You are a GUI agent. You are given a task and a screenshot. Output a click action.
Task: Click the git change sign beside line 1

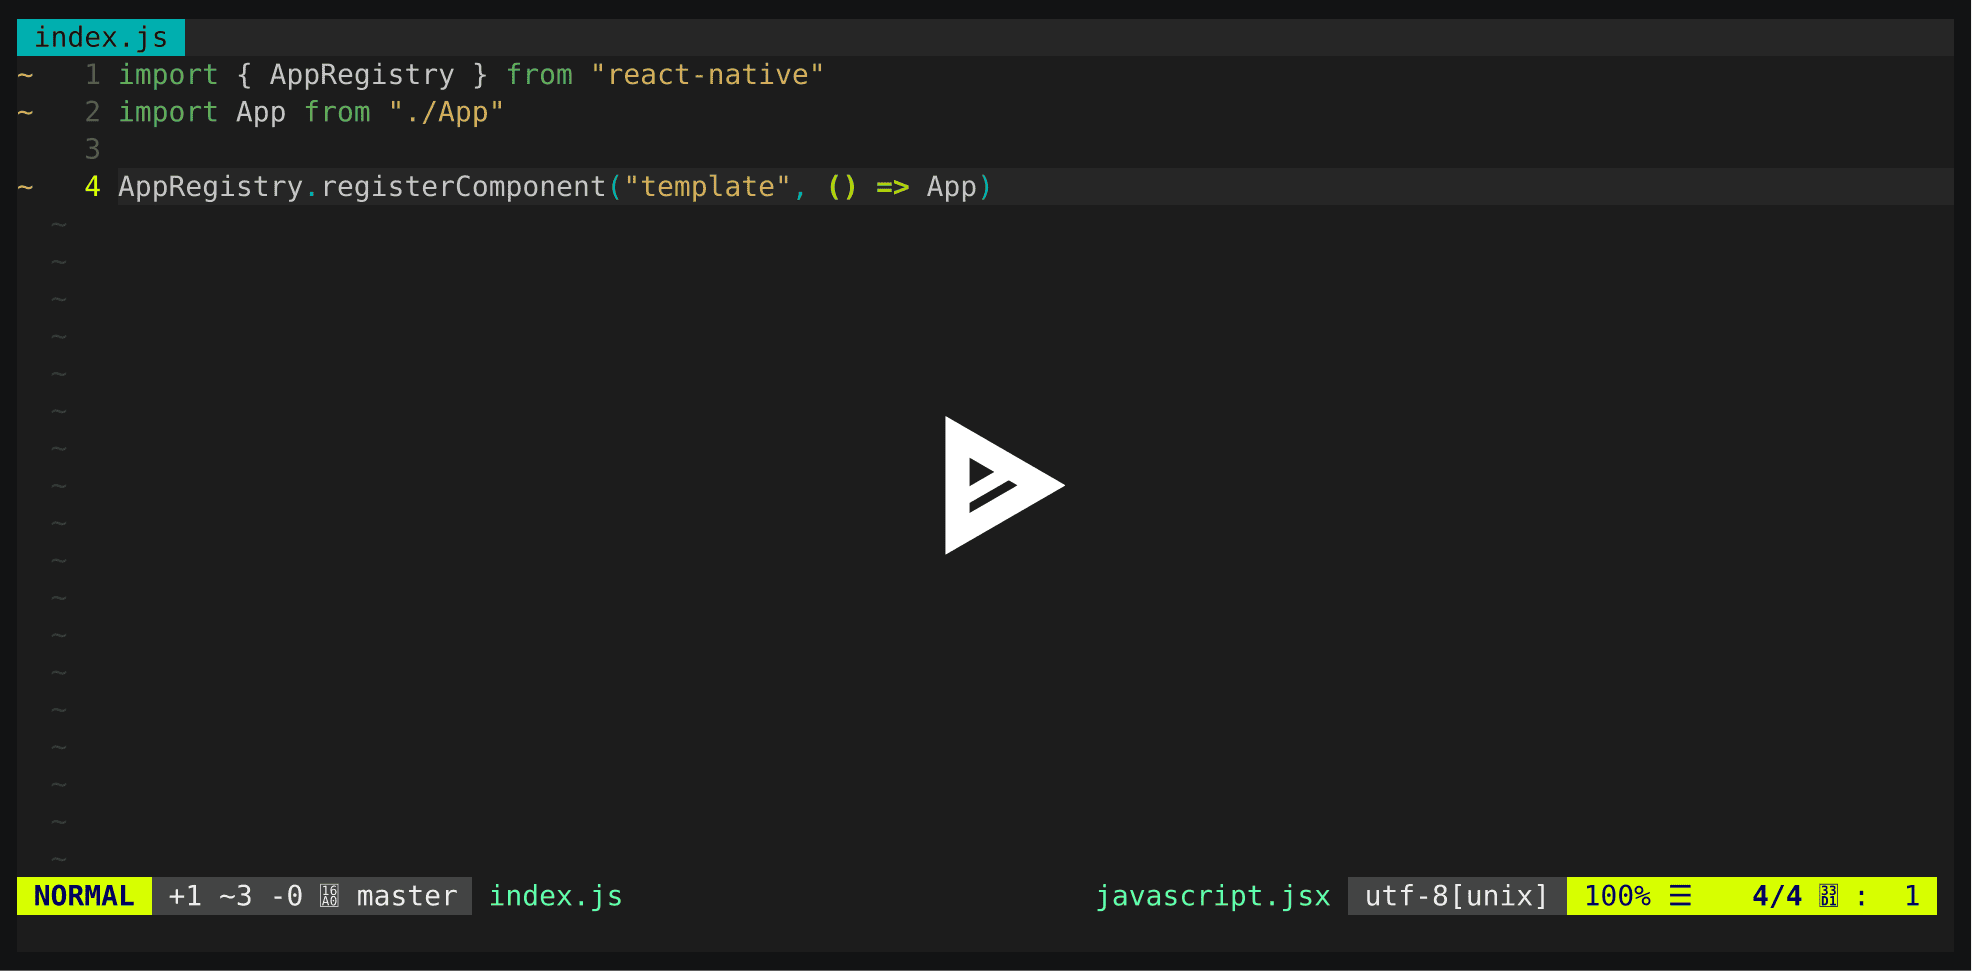[26, 75]
